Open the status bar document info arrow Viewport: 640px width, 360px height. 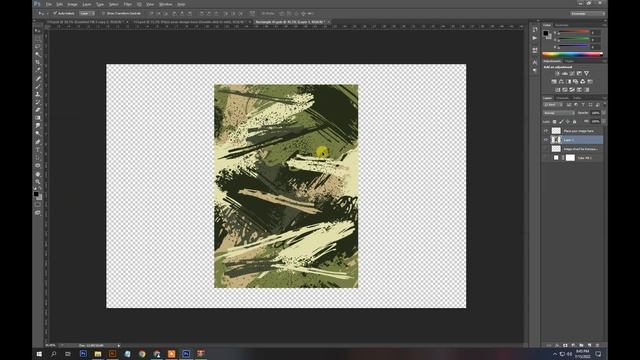tap(119, 345)
